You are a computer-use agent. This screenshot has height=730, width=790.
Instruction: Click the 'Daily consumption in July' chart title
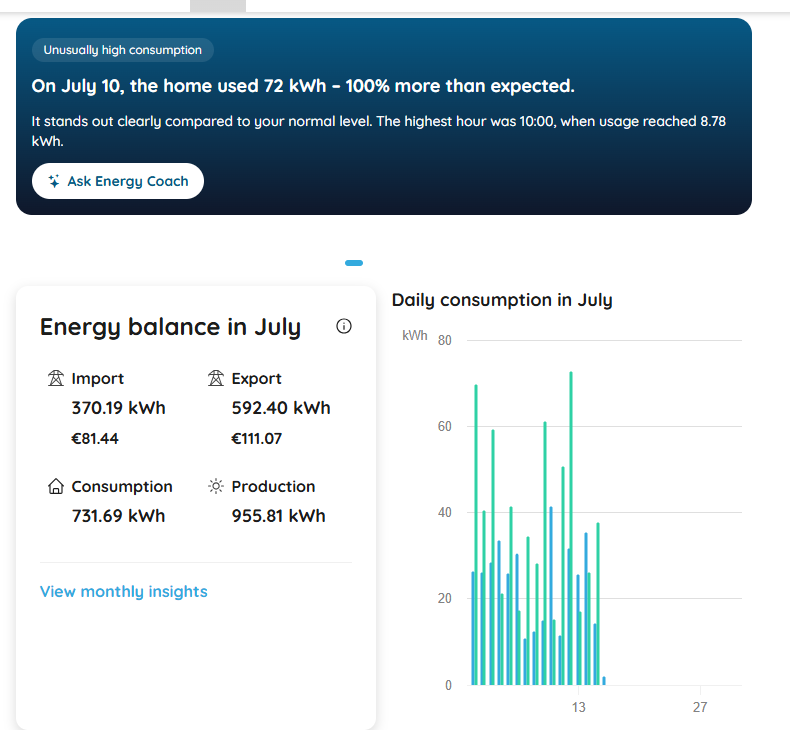pos(502,300)
